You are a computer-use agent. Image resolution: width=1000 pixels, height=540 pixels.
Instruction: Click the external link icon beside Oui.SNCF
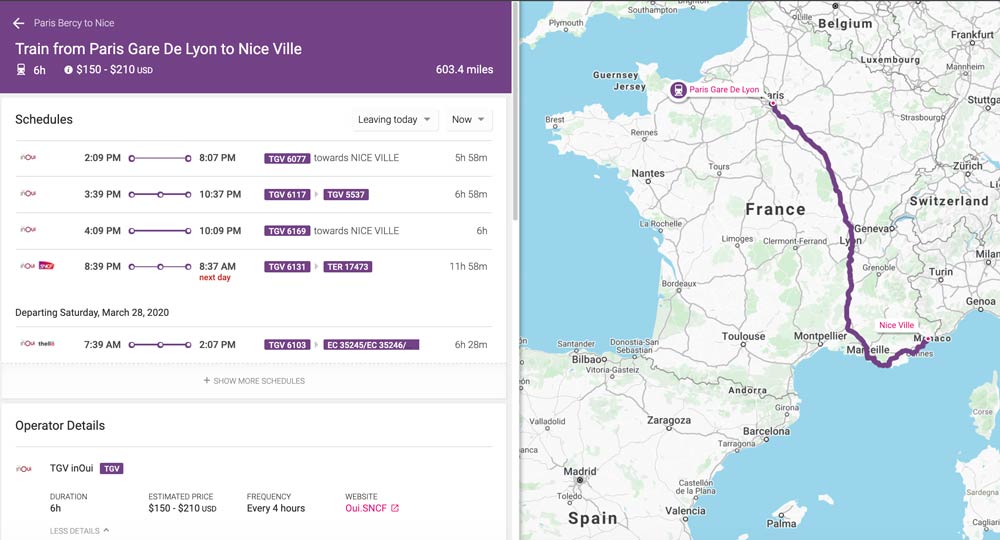395,508
